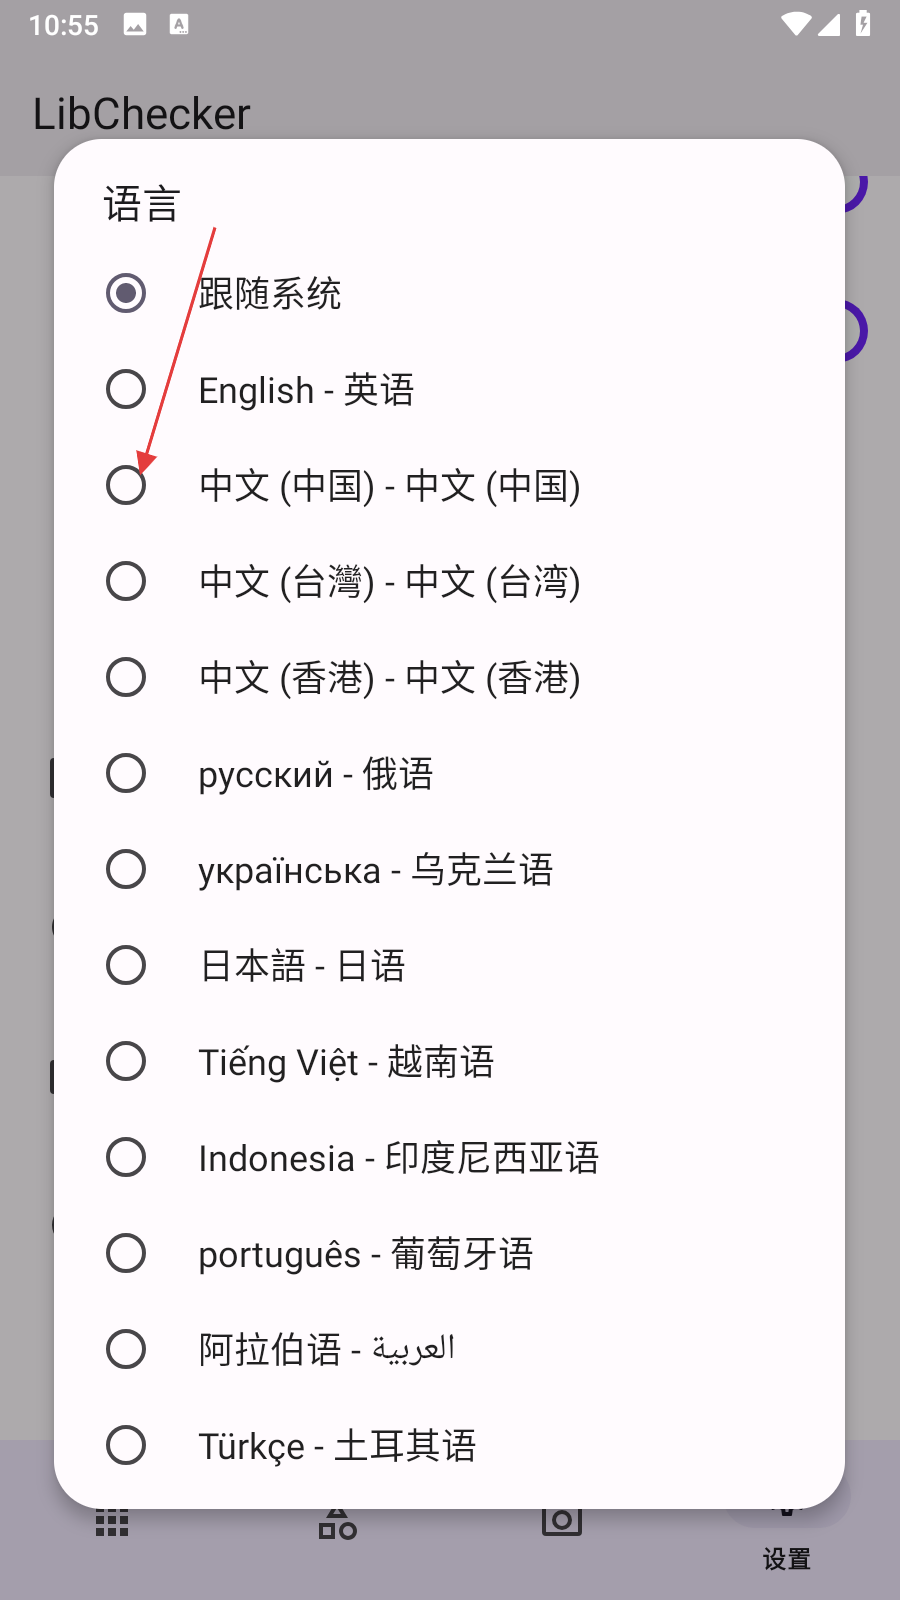
Task: Open the shapes statistics nav icon
Action: 337,1523
